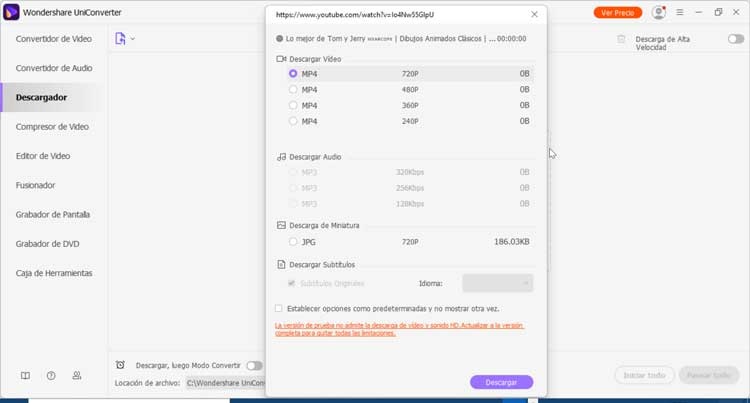Click the YouTube URL in dialog title
The height and width of the screenshot is (403, 750).
(x=355, y=14)
